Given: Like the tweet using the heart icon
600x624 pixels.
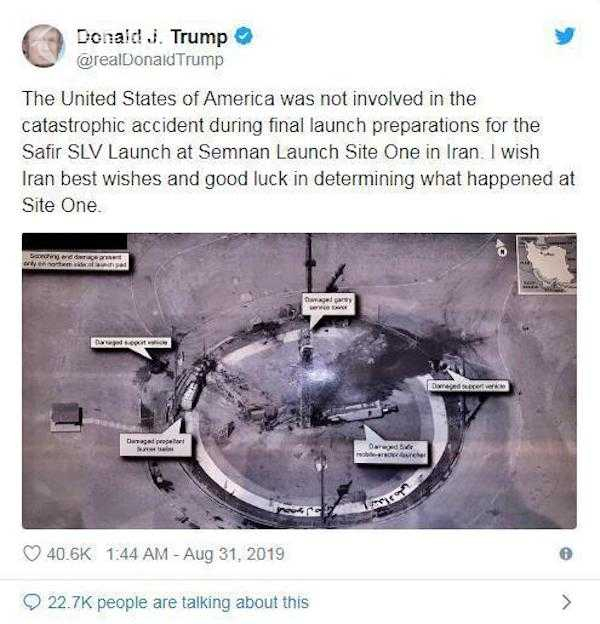Looking at the screenshot, I should [x=32, y=554].
